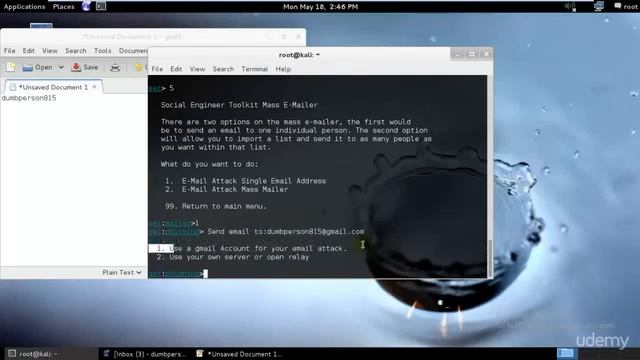Open Plain Text language dropdown in gedit

pos(122,272)
